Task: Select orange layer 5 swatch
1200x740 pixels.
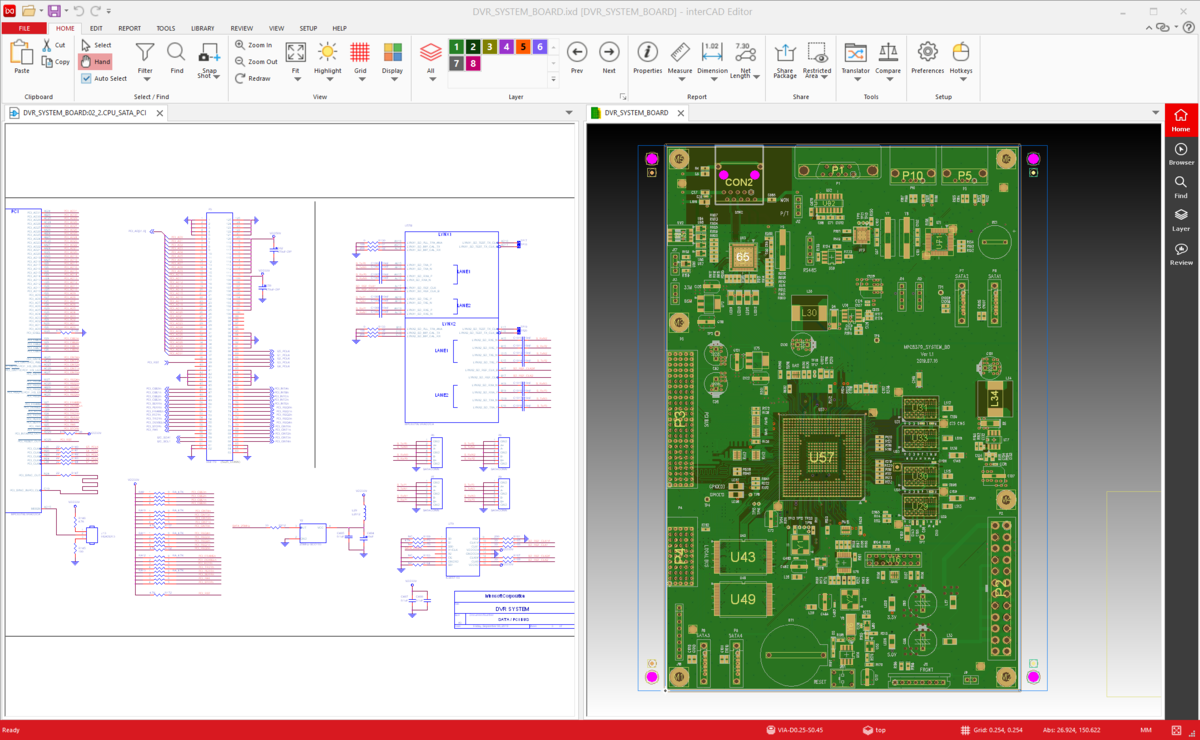Action: (x=523, y=47)
